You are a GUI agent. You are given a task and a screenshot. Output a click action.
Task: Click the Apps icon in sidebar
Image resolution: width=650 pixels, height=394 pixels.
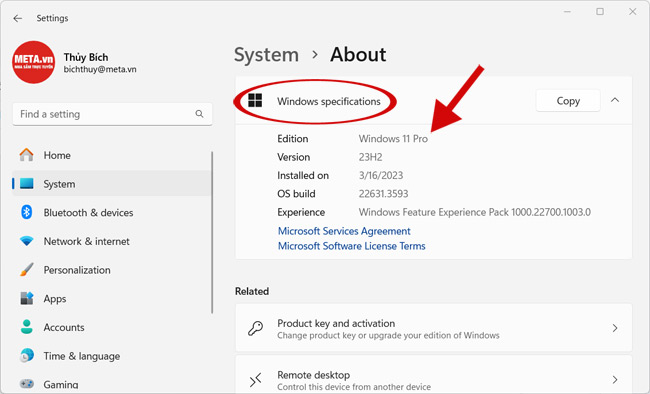[27, 298]
